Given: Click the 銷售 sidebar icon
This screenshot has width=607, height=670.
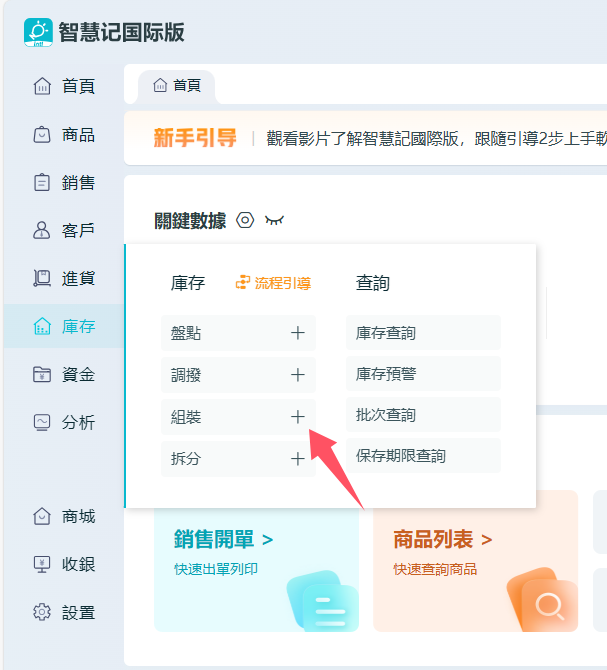Looking at the screenshot, I should tap(42, 182).
